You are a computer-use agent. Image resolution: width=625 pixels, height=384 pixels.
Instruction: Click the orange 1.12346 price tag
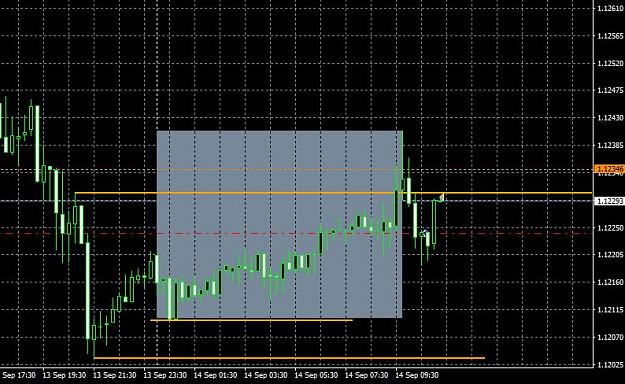pyautogui.click(x=609, y=169)
